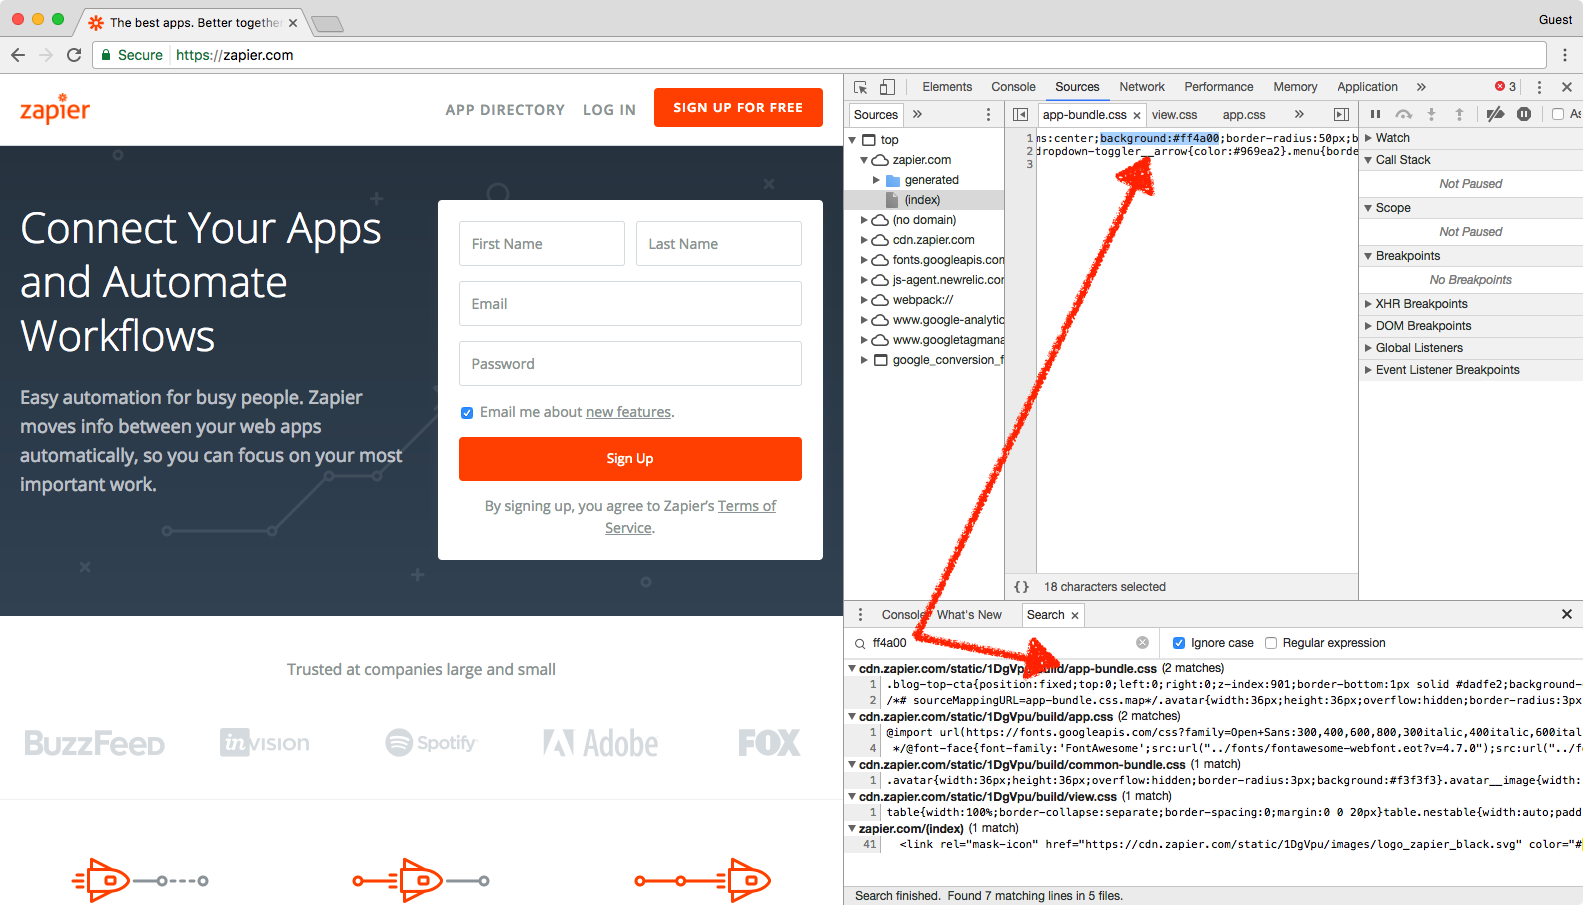Viewport: 1583px width, 905px height.
Task: Show more DevTools panels chevron
Action: tap(1421, 87)
